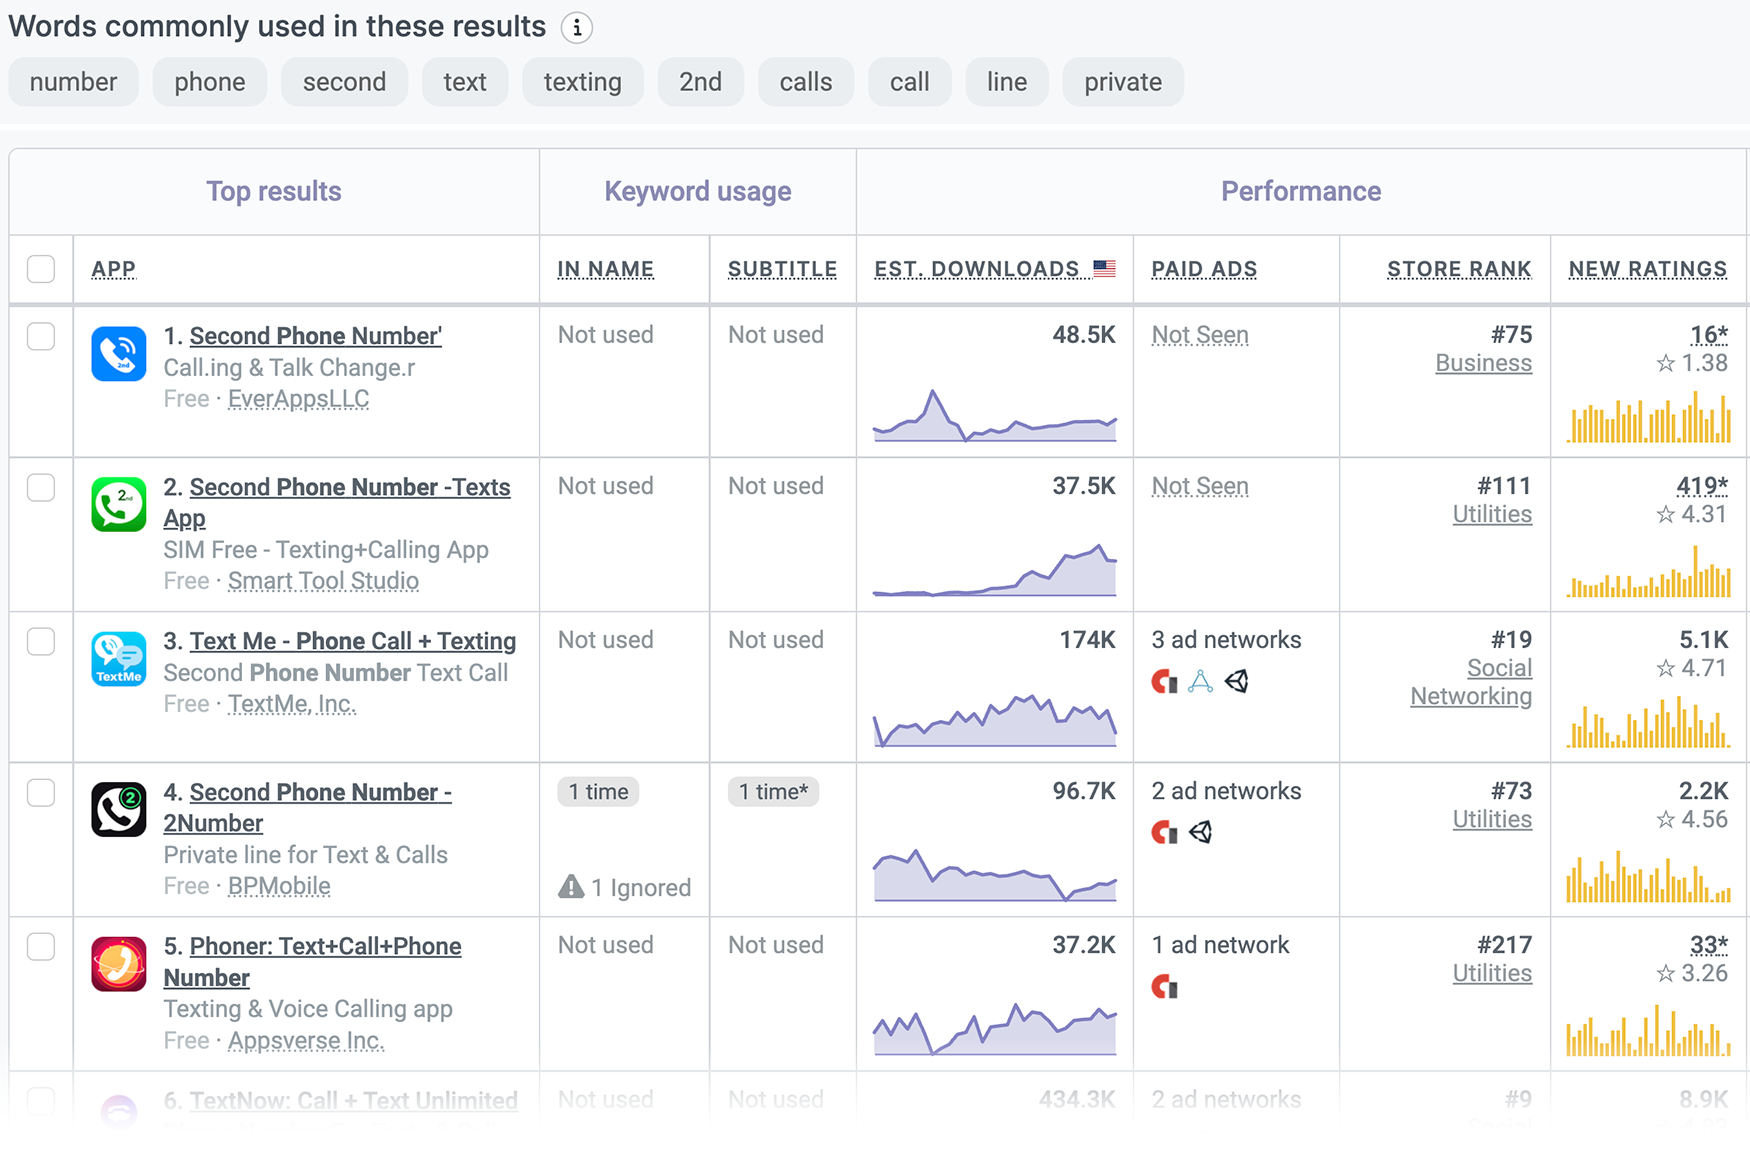1750x1160 pixels.
Task: Open the EverAppsLLC developer link
Action: pyautogui.click(x=298, y=399)
